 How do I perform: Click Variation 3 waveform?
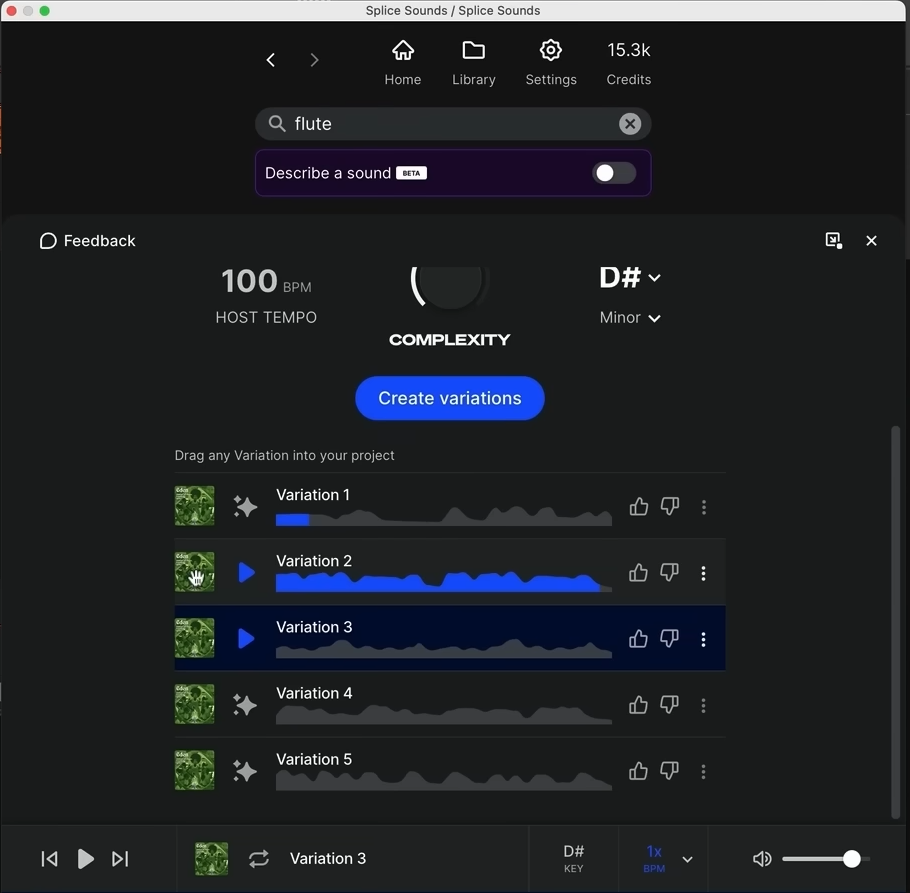click(443, 648)
